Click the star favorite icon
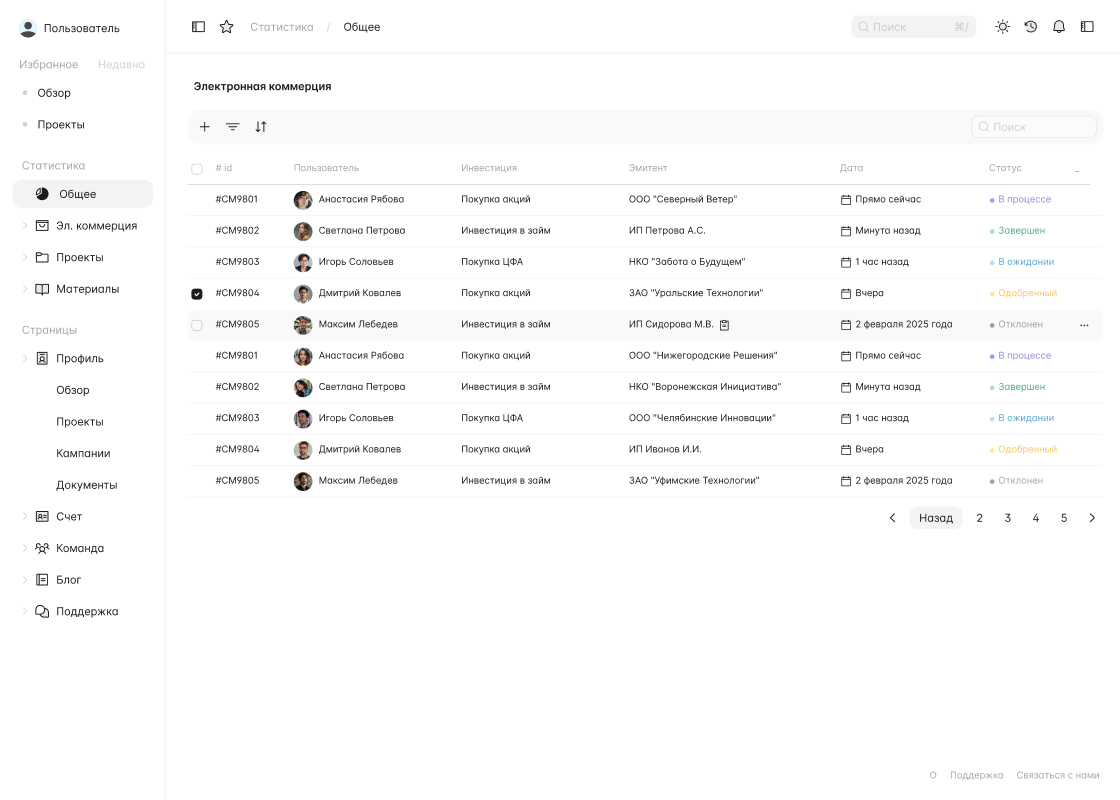The image size is (1120, 800). pyautogui.click(x=226, y=27)
